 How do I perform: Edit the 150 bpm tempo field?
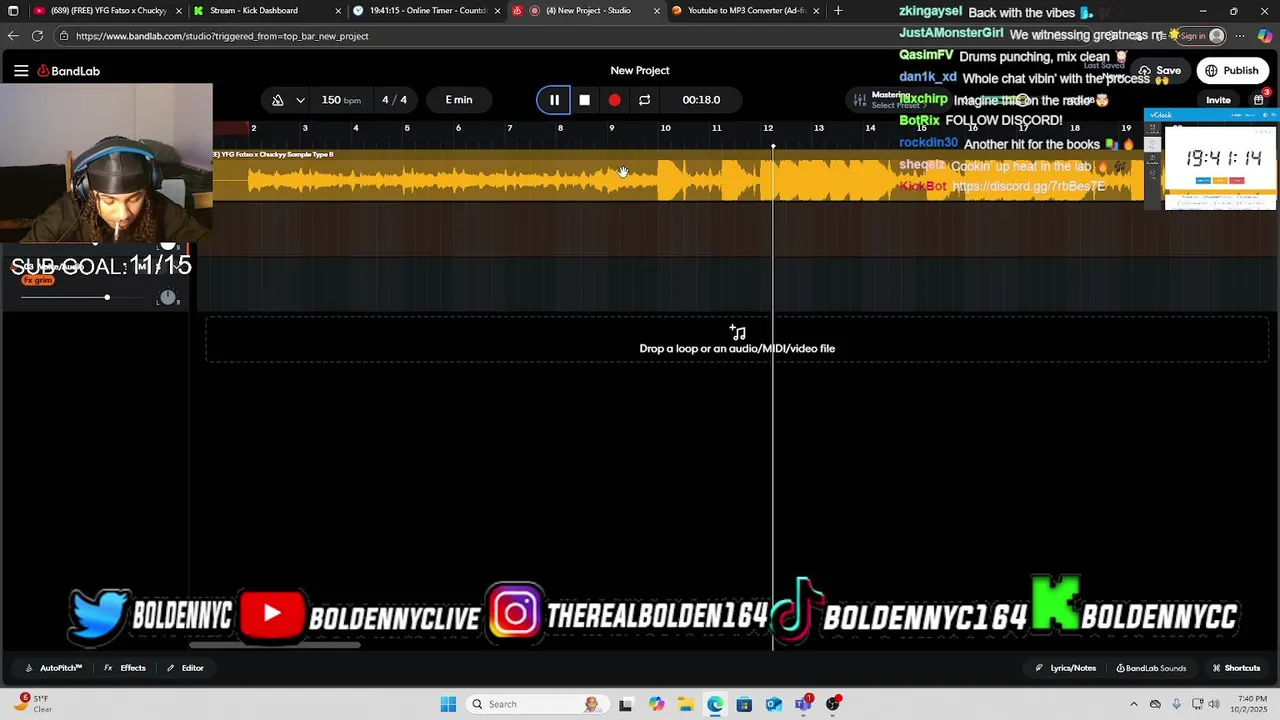coord(341,100)
